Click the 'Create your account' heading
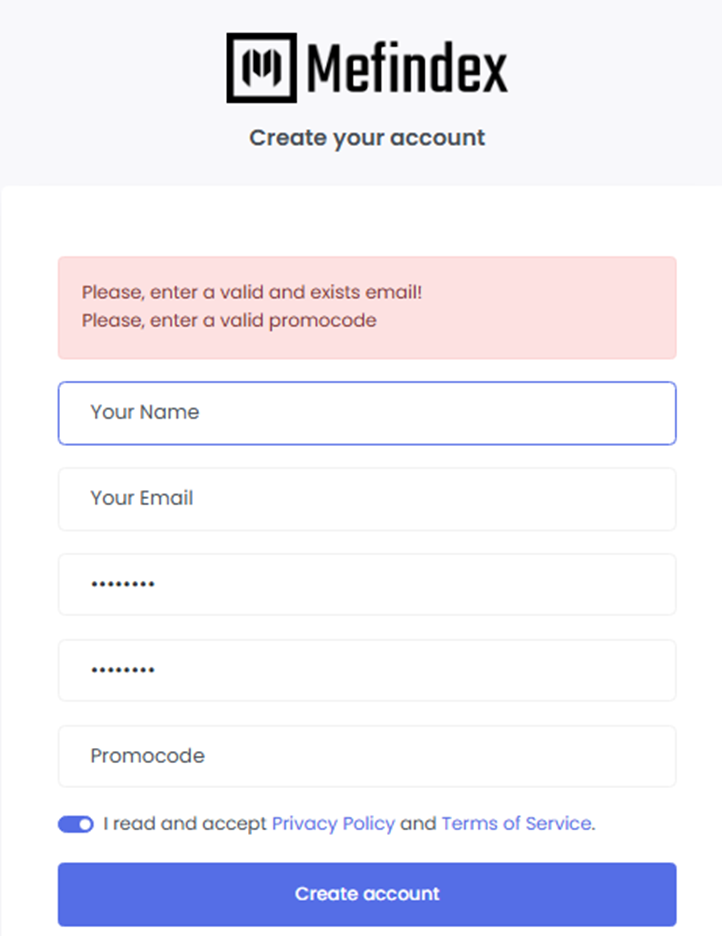 pyautogui.click(x=367, y=138)
